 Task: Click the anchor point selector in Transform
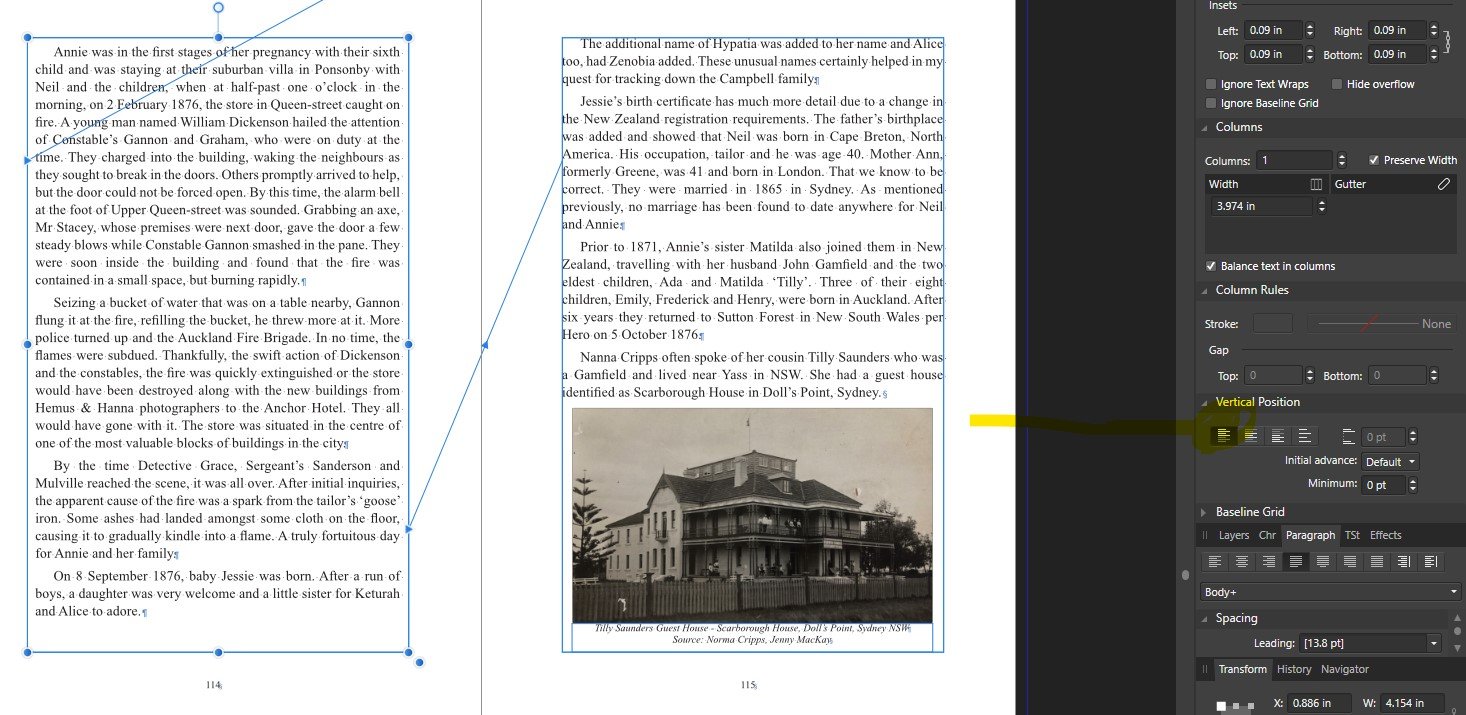(1237, 705)
